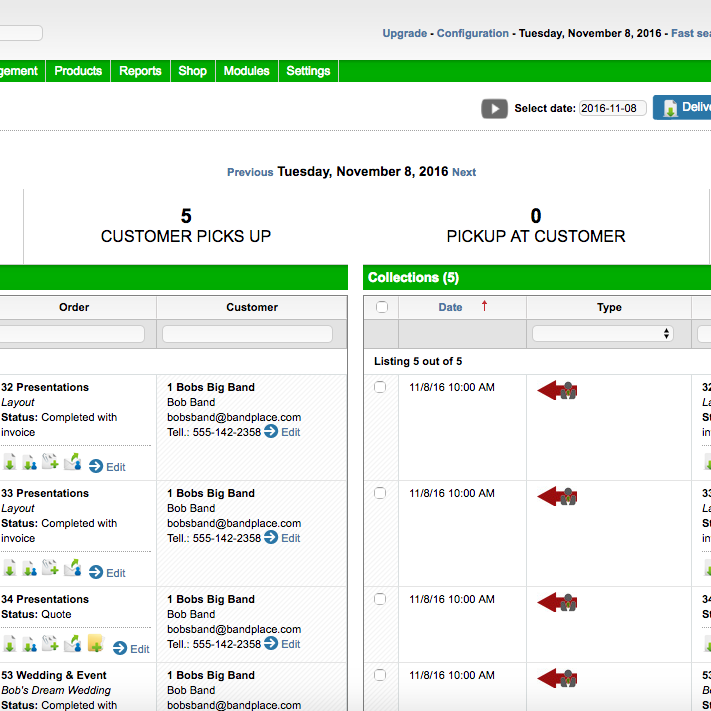Open the Configuration link at top
The width and height of the screenshot is (711, 711).
click(473, 33)
